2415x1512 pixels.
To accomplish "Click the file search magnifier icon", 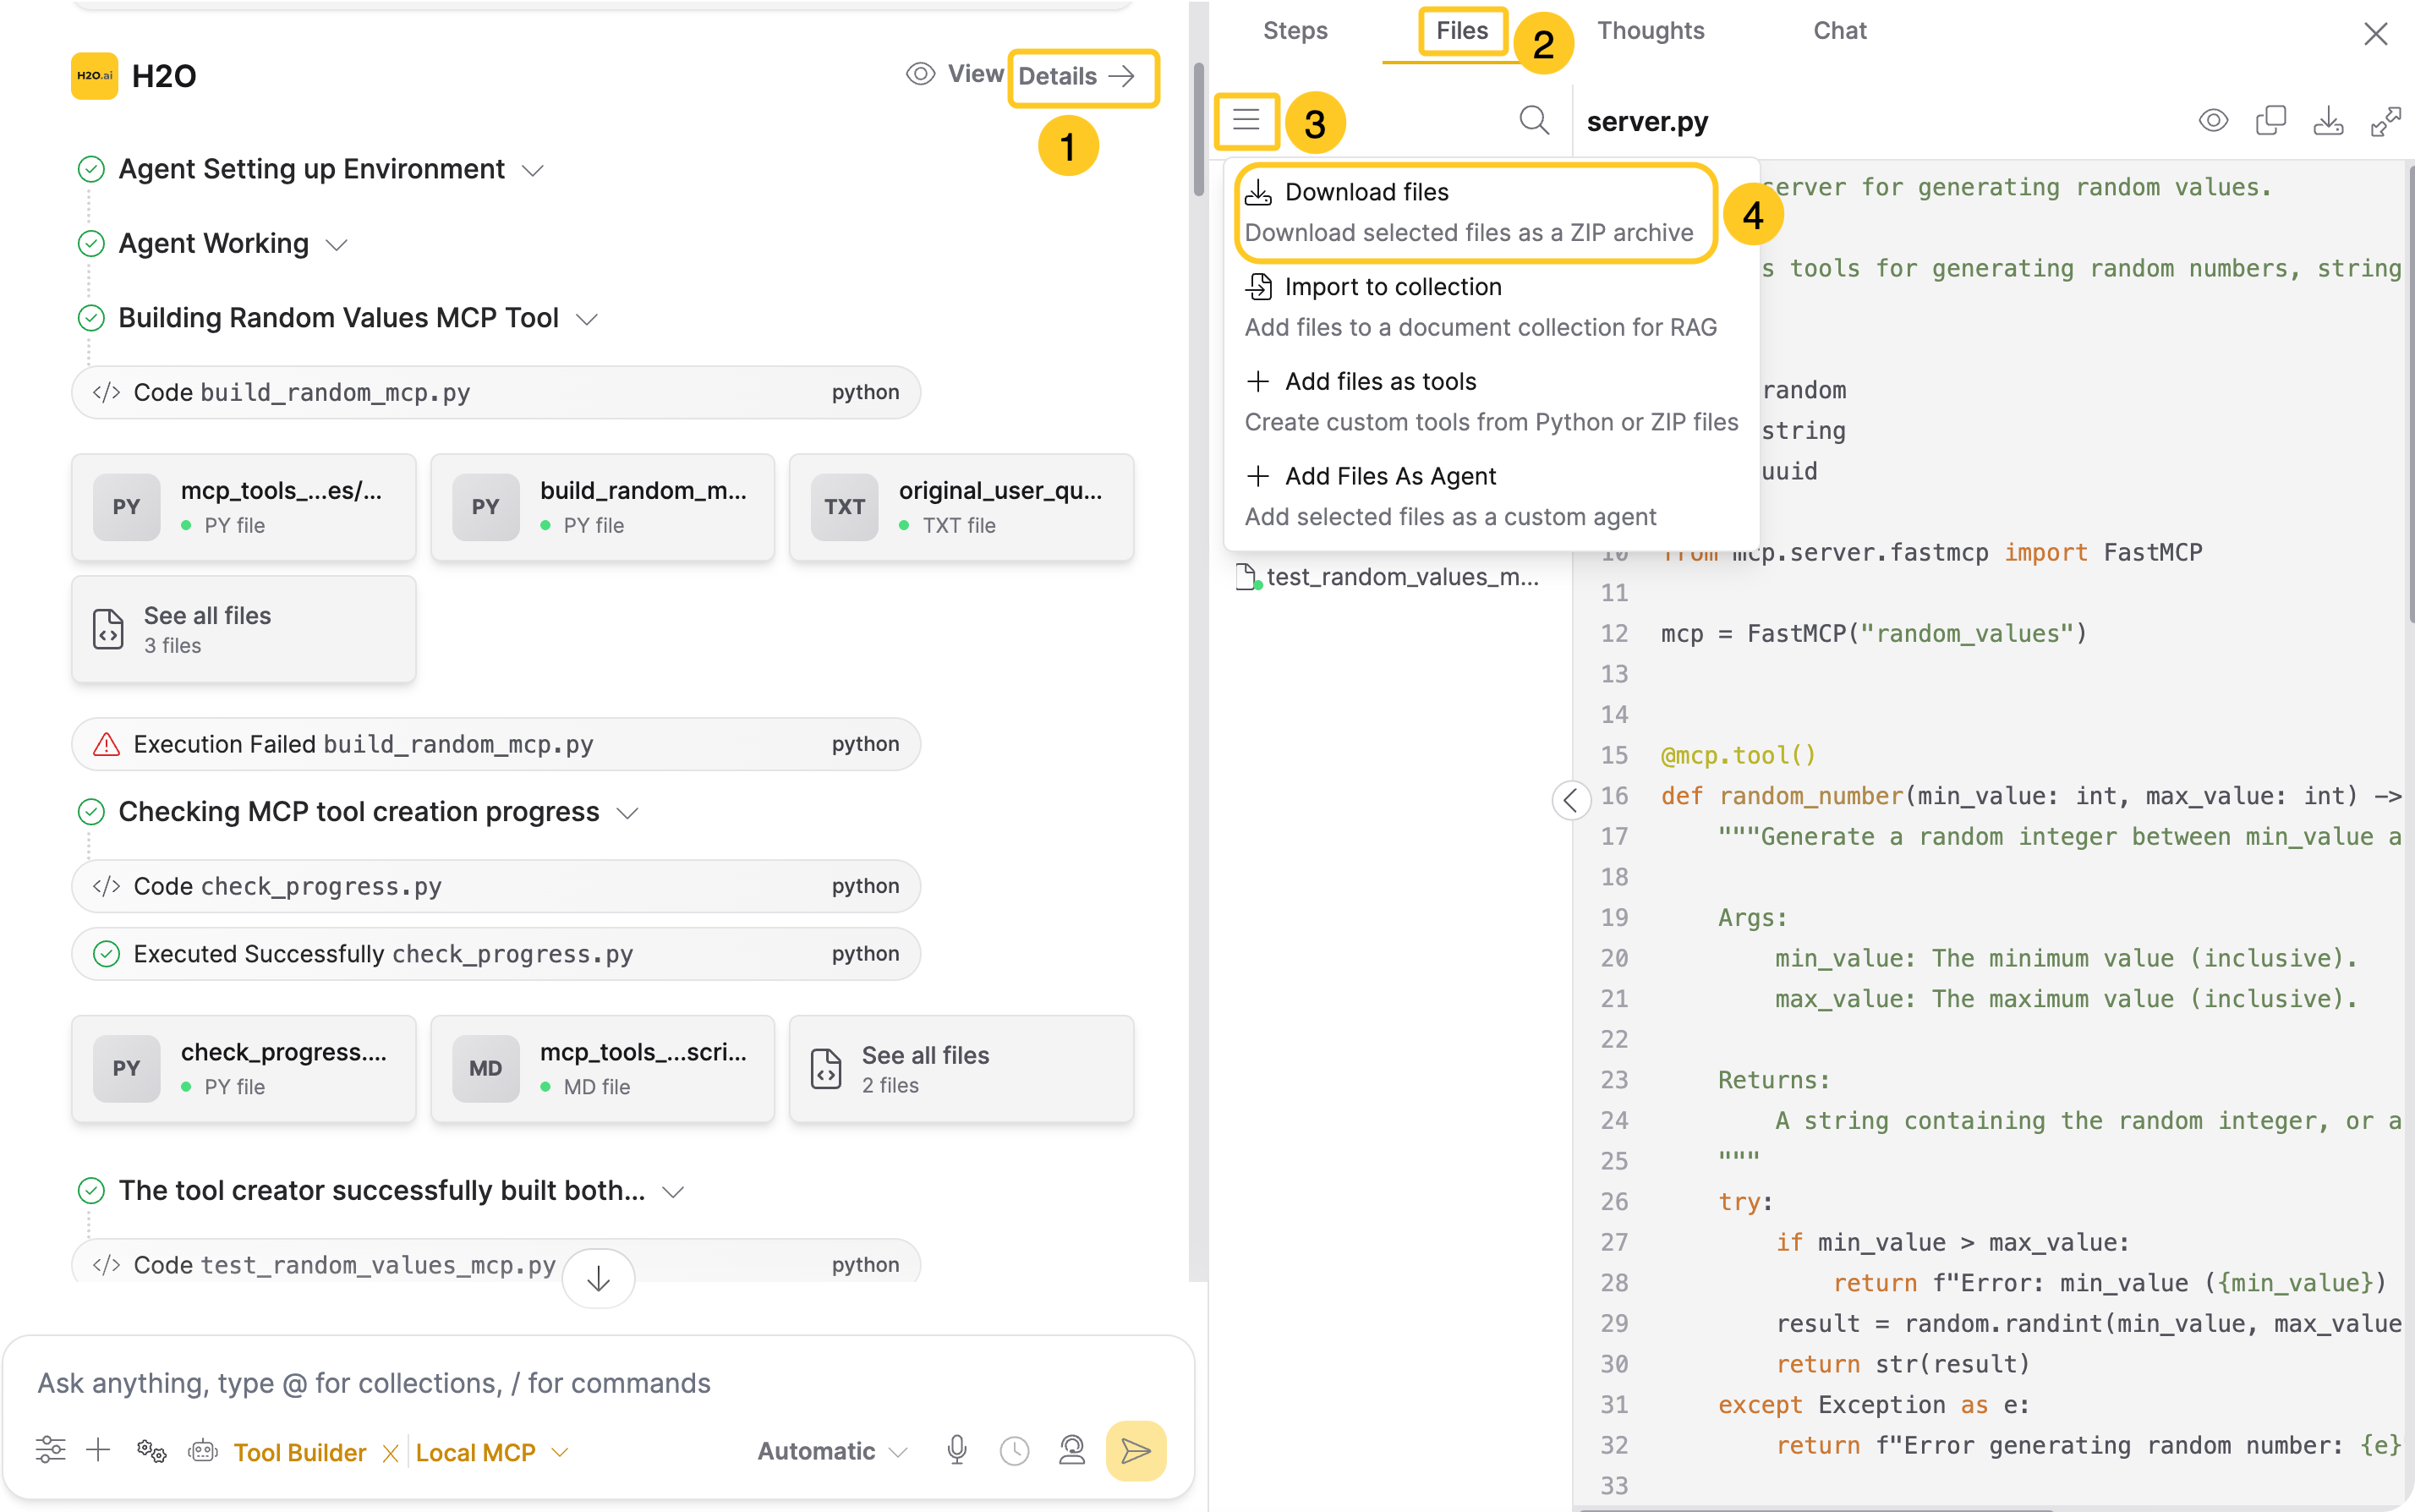I will click(1533, 120).
